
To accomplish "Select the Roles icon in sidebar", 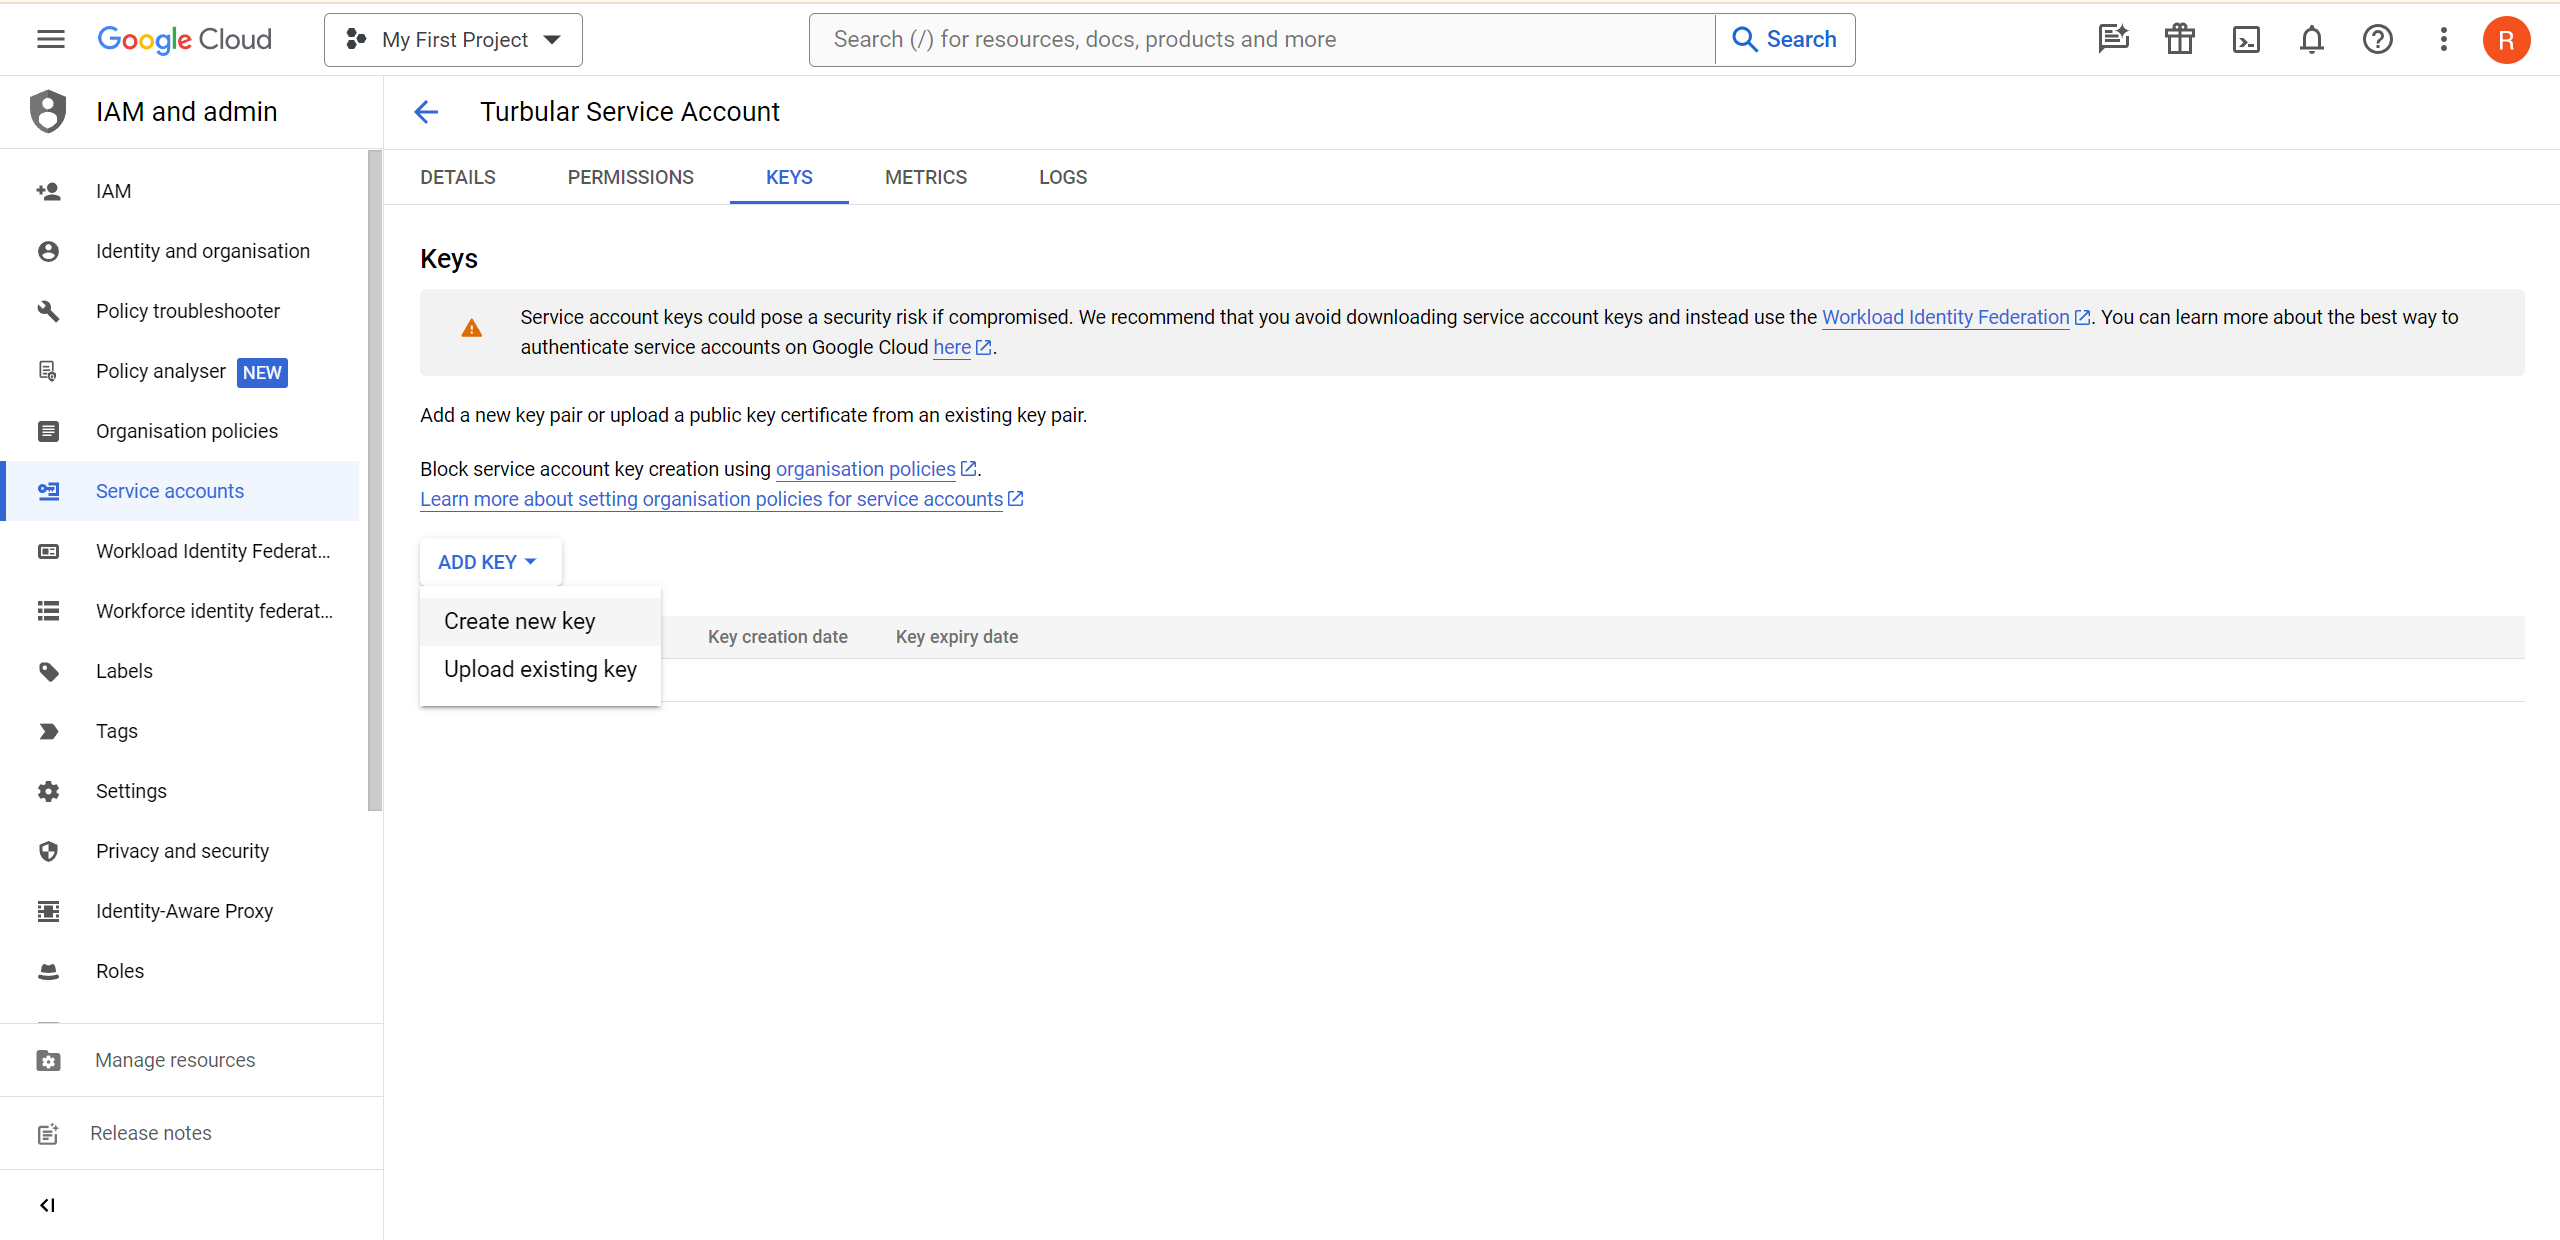I will pyautogui.click(x=47, y=969).
